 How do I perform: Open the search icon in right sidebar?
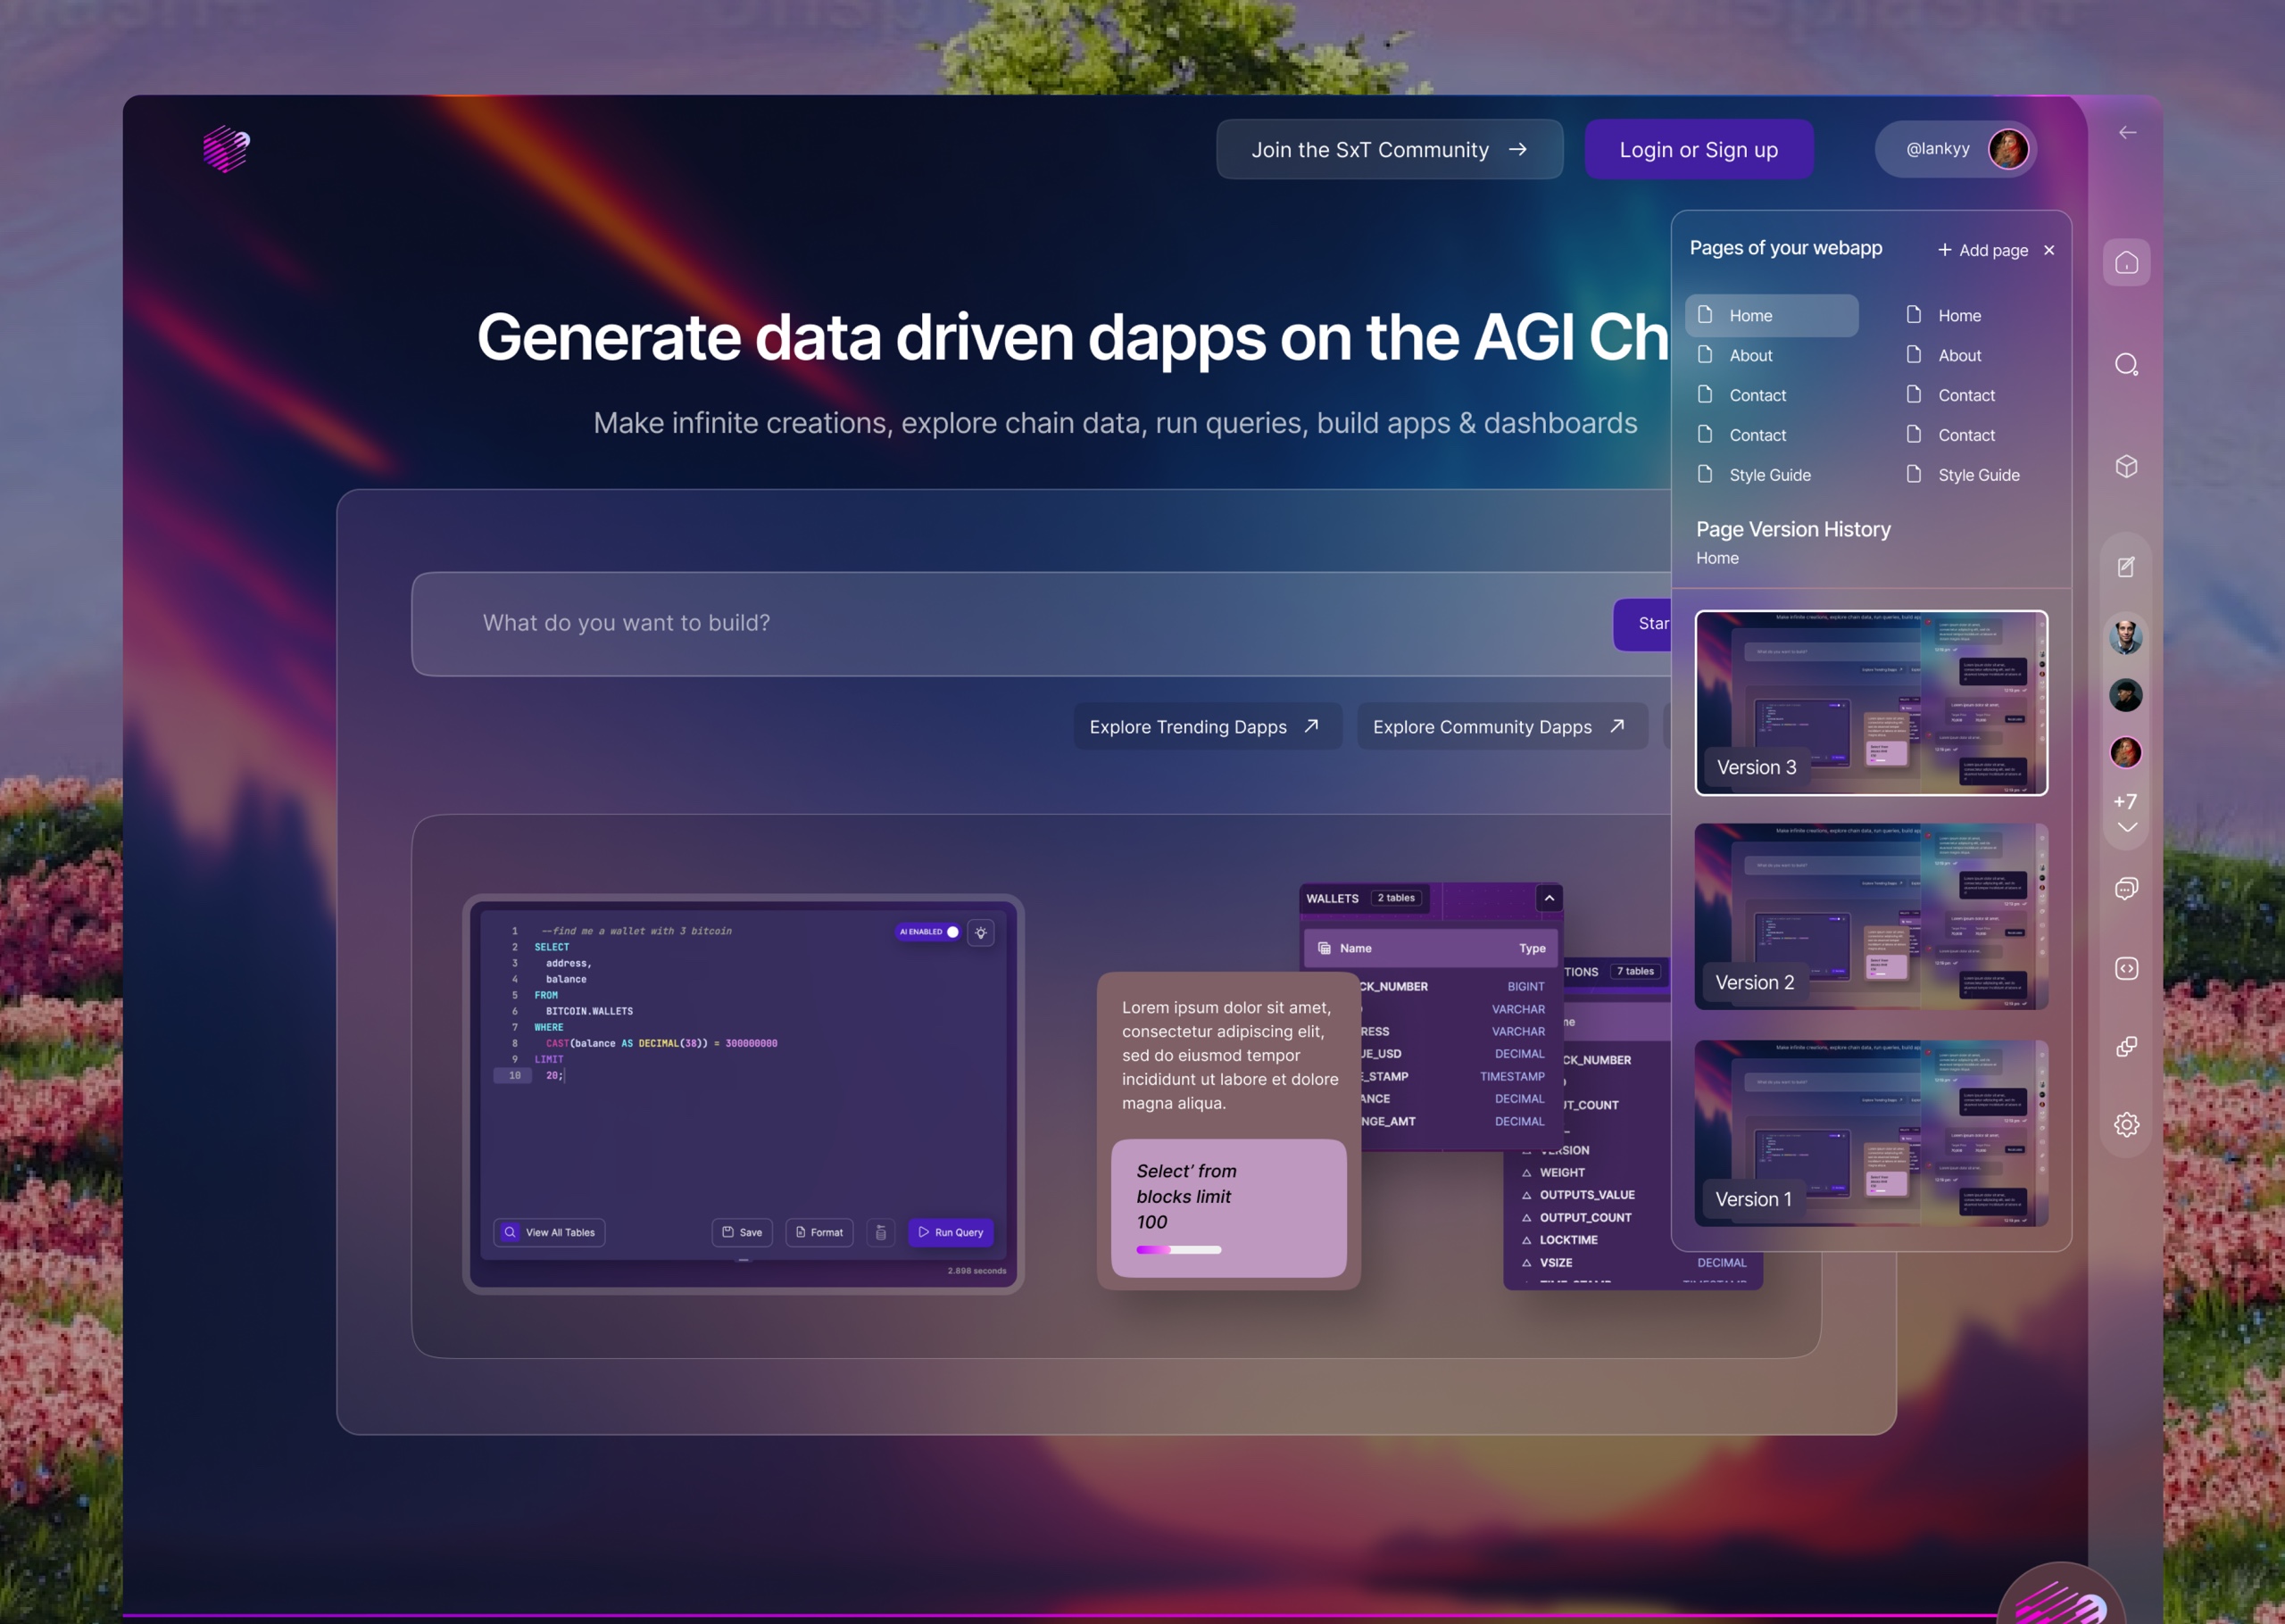2126,364
